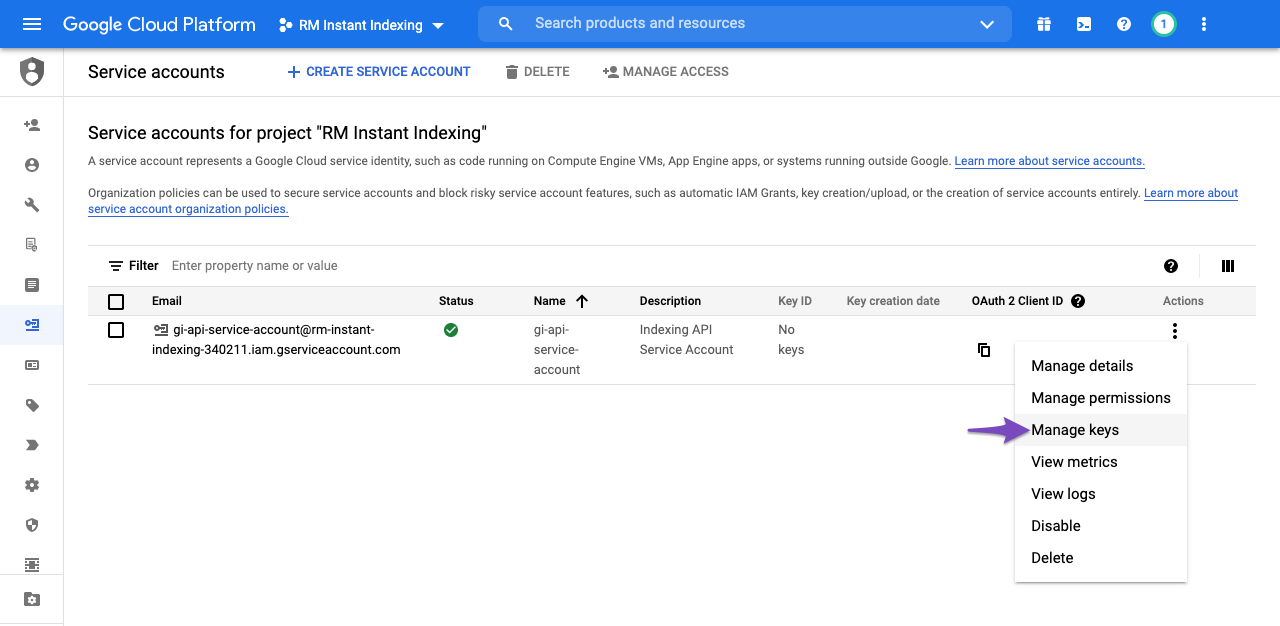Click the notifications badge icon

point(1163,24)
